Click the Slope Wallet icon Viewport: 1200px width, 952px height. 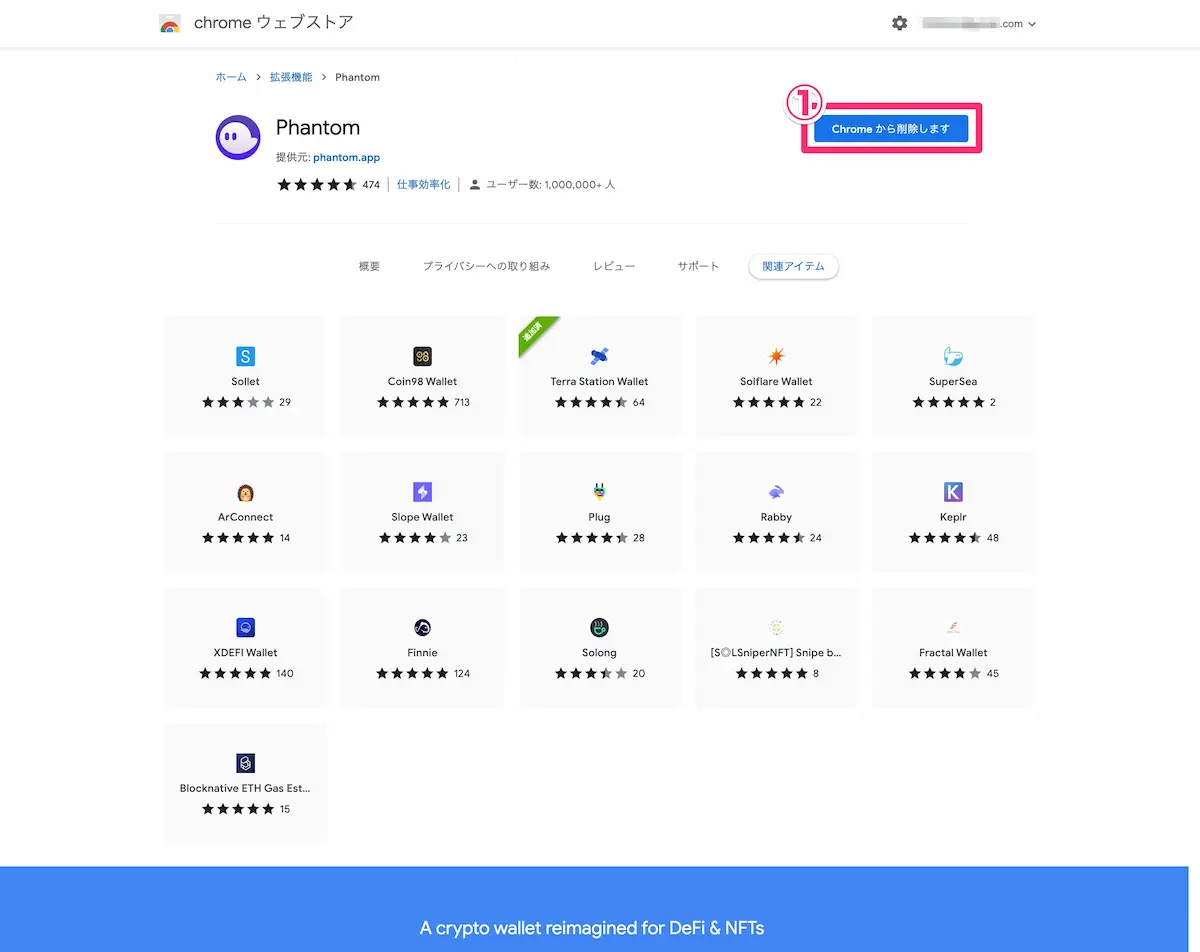point(422,492)
